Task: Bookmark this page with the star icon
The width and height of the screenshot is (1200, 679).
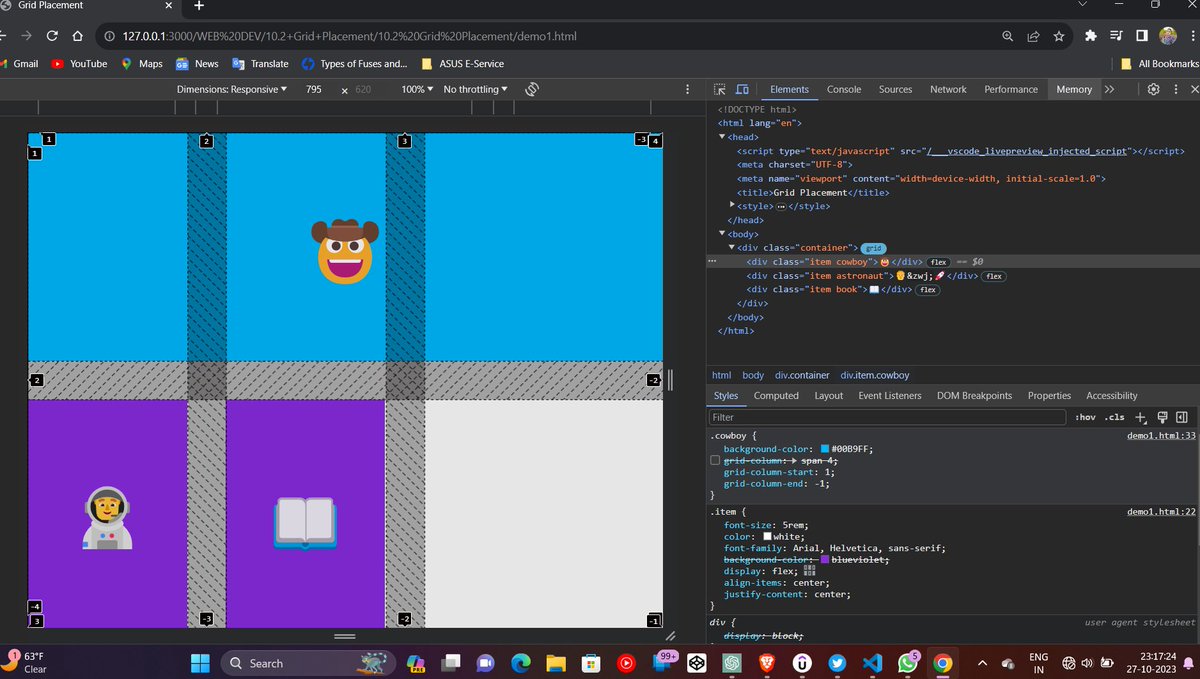Action: [1059, 36]
